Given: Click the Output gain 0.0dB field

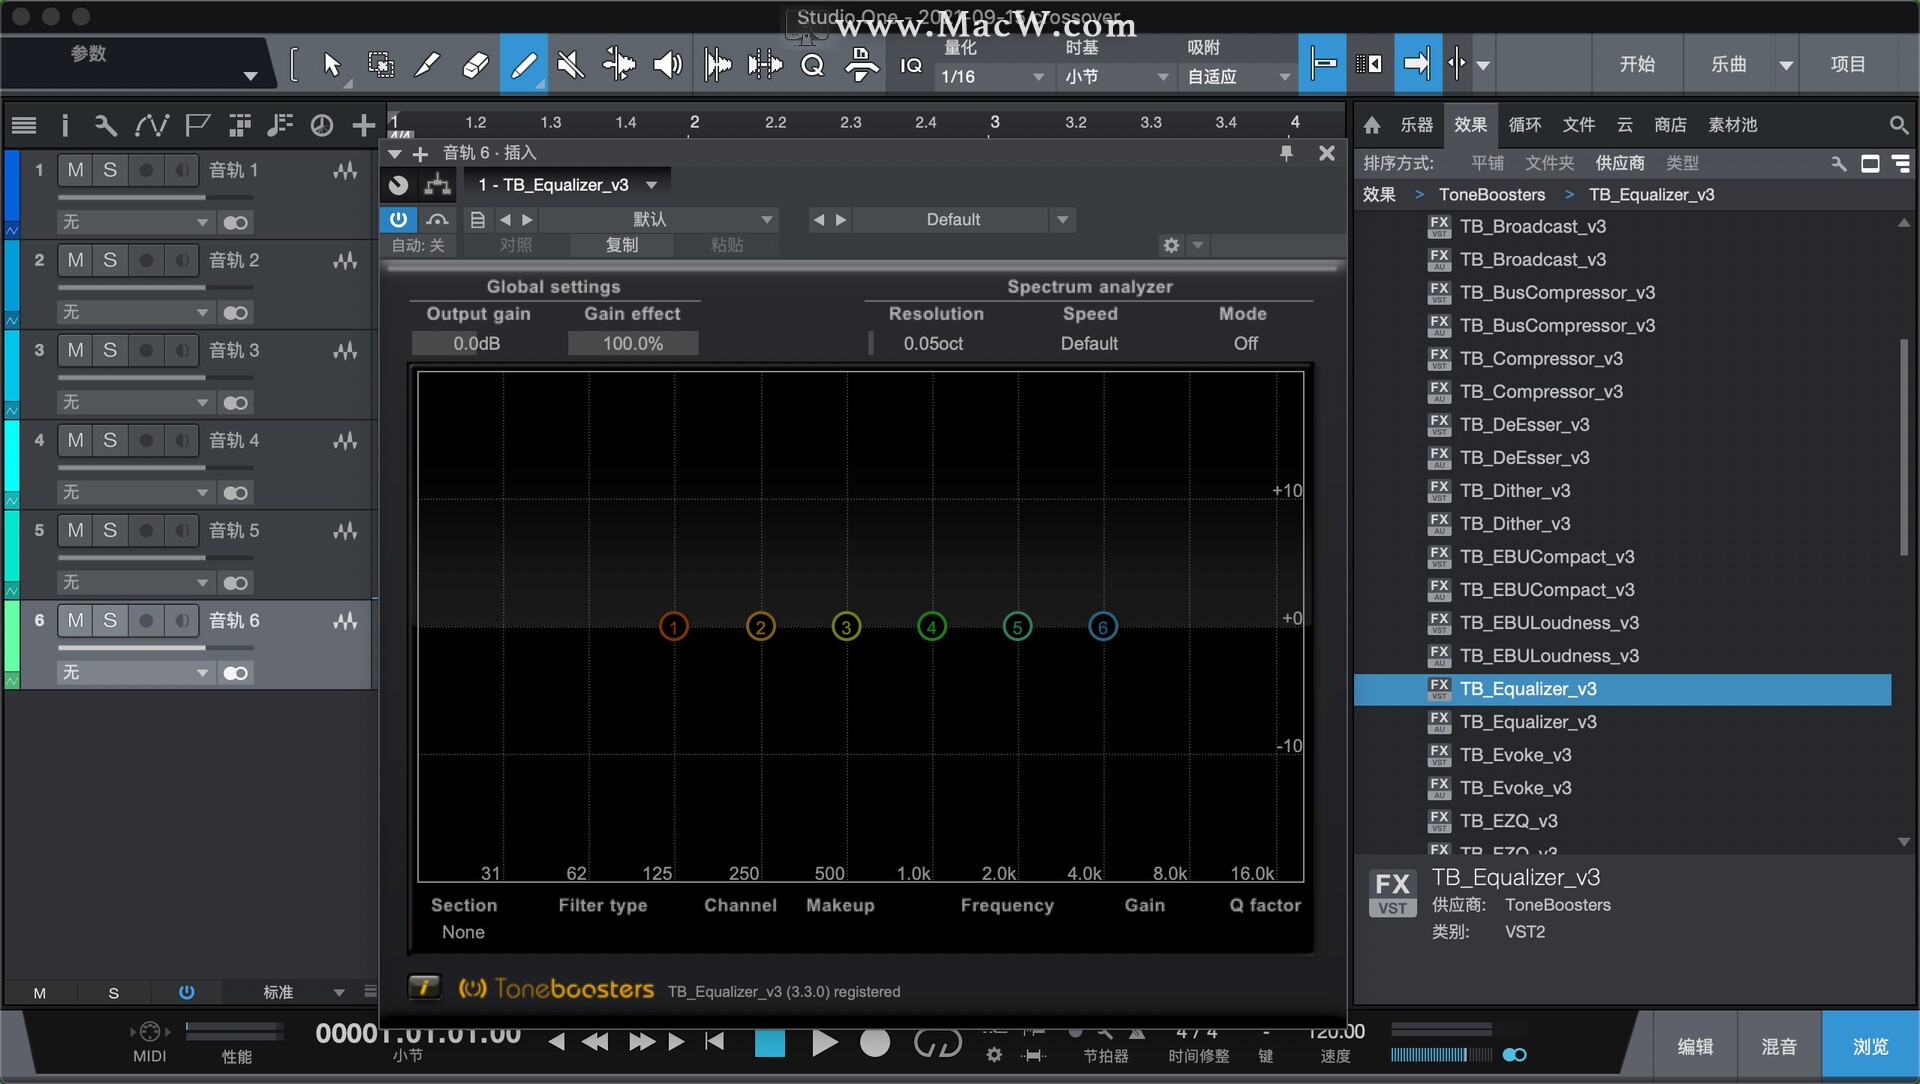Looking at the screenshot, I should pos(476,343).
